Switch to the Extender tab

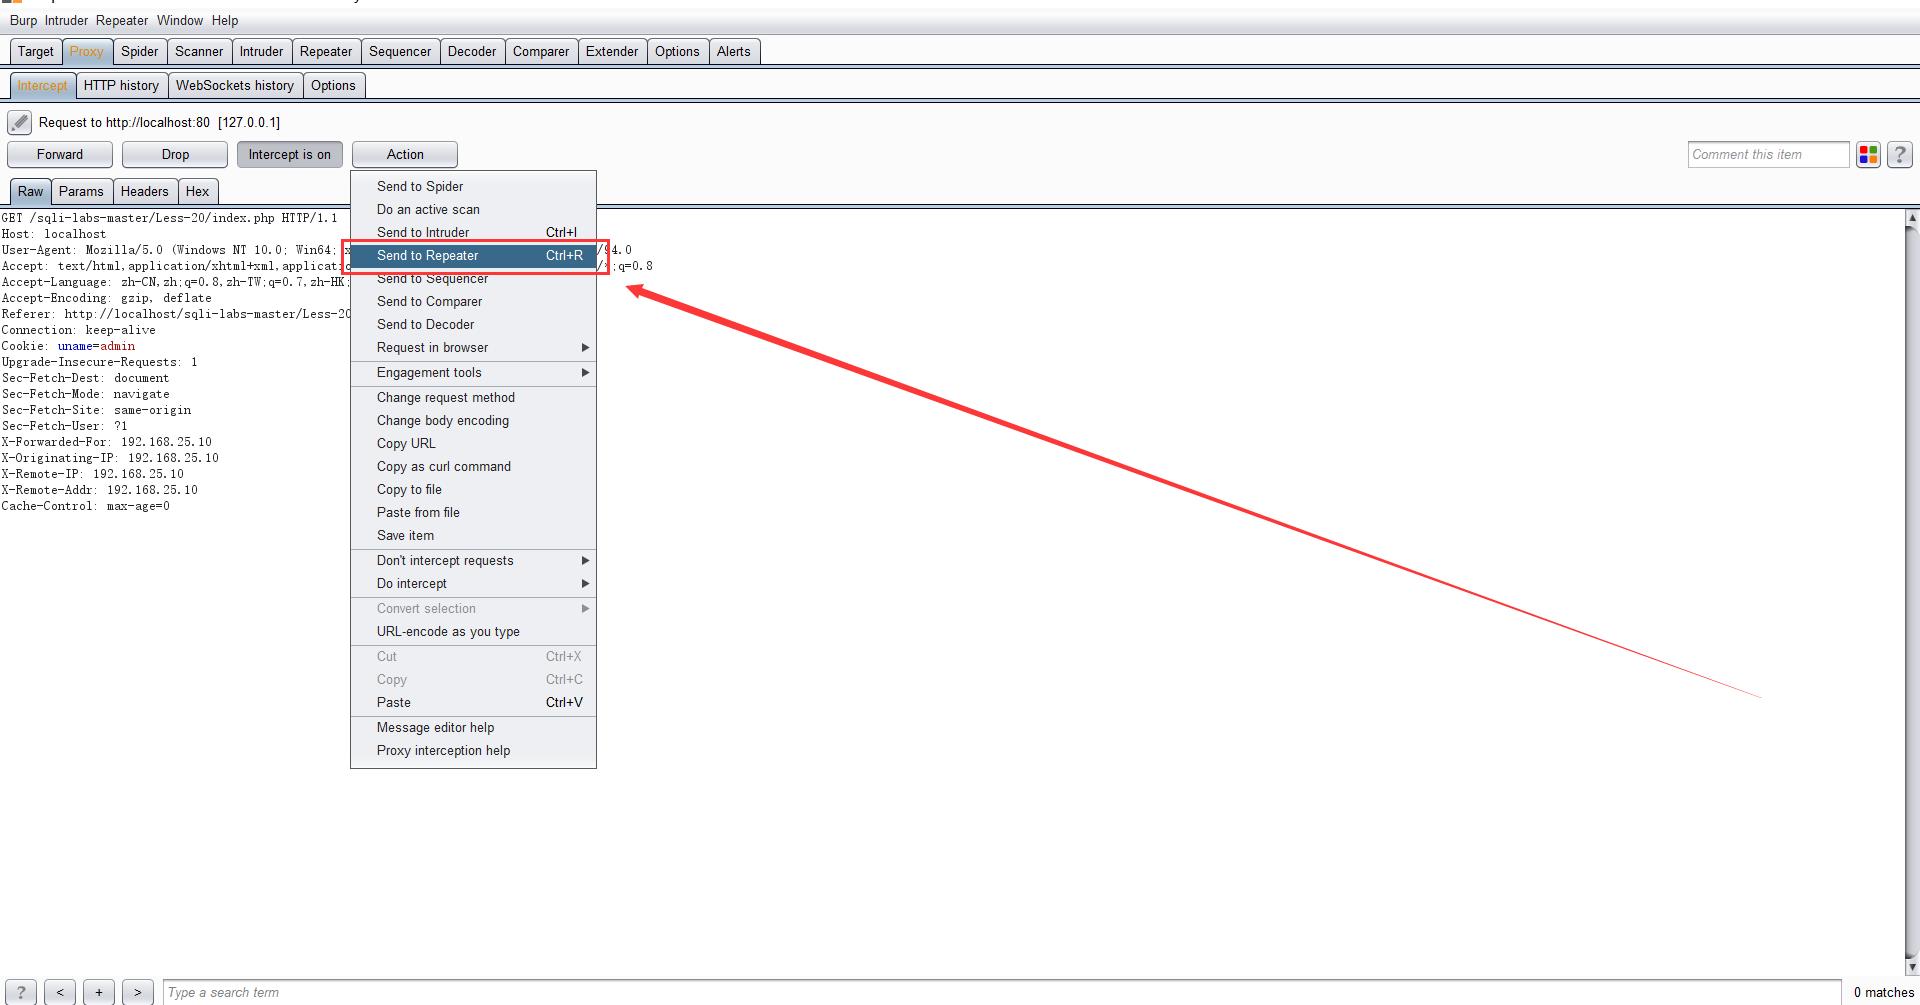click(612, 52)
